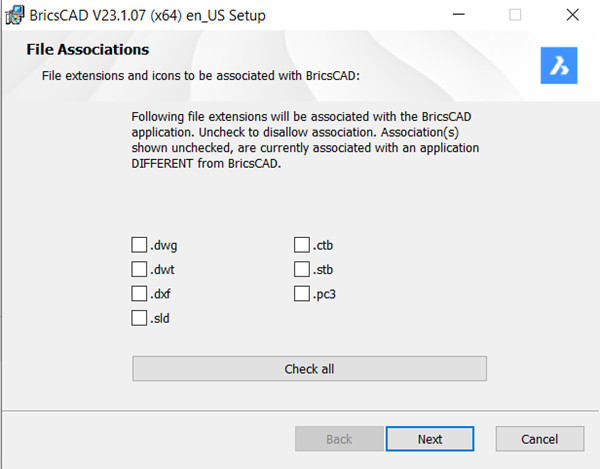Click the File Associations heading
This screenshot has width=600, height=469.
(86, 50)
